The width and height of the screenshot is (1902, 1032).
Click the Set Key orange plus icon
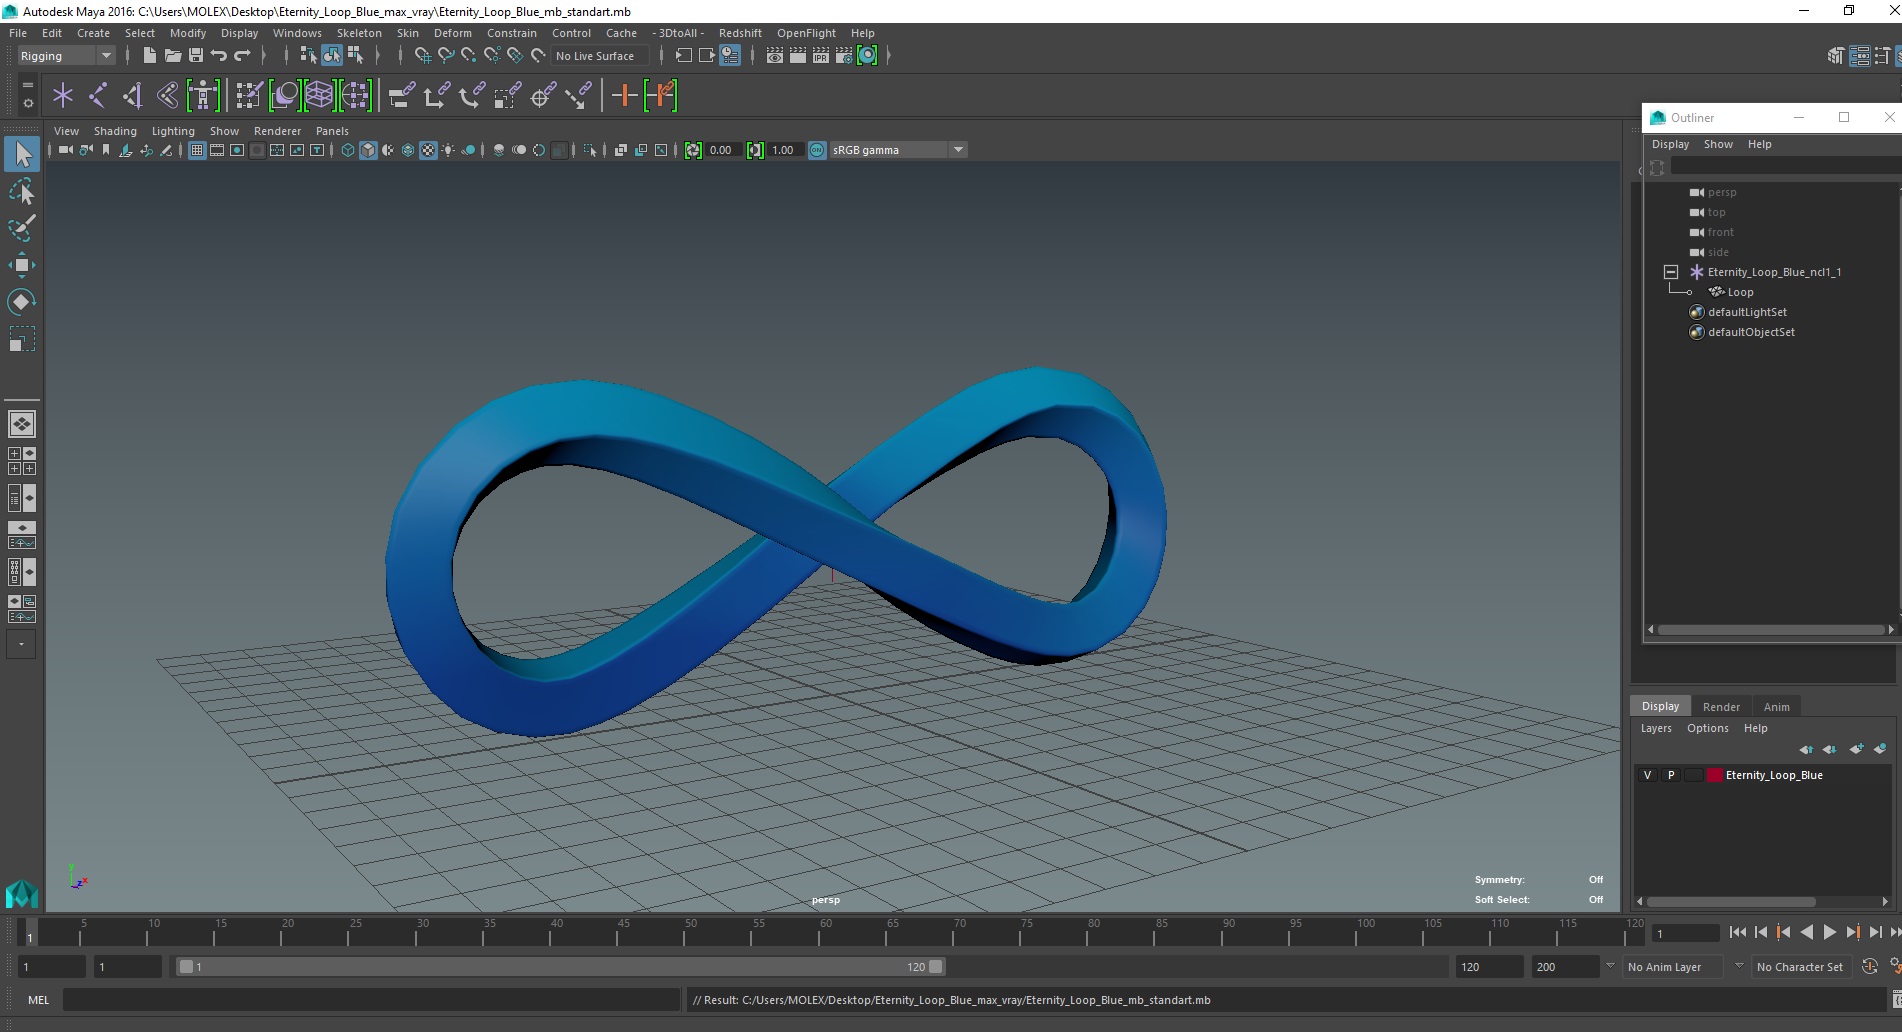click(x=625, y=96)
